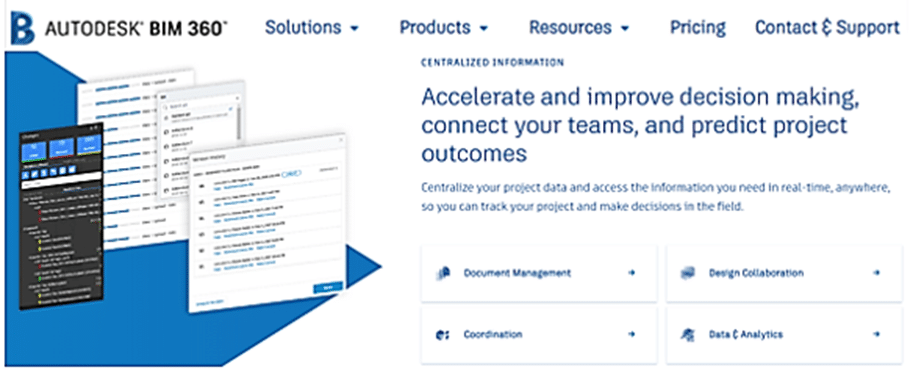Screen dimensions: 913x373
Task: Click the arrow on Design Collaboration card
Action: coord(877,272)
